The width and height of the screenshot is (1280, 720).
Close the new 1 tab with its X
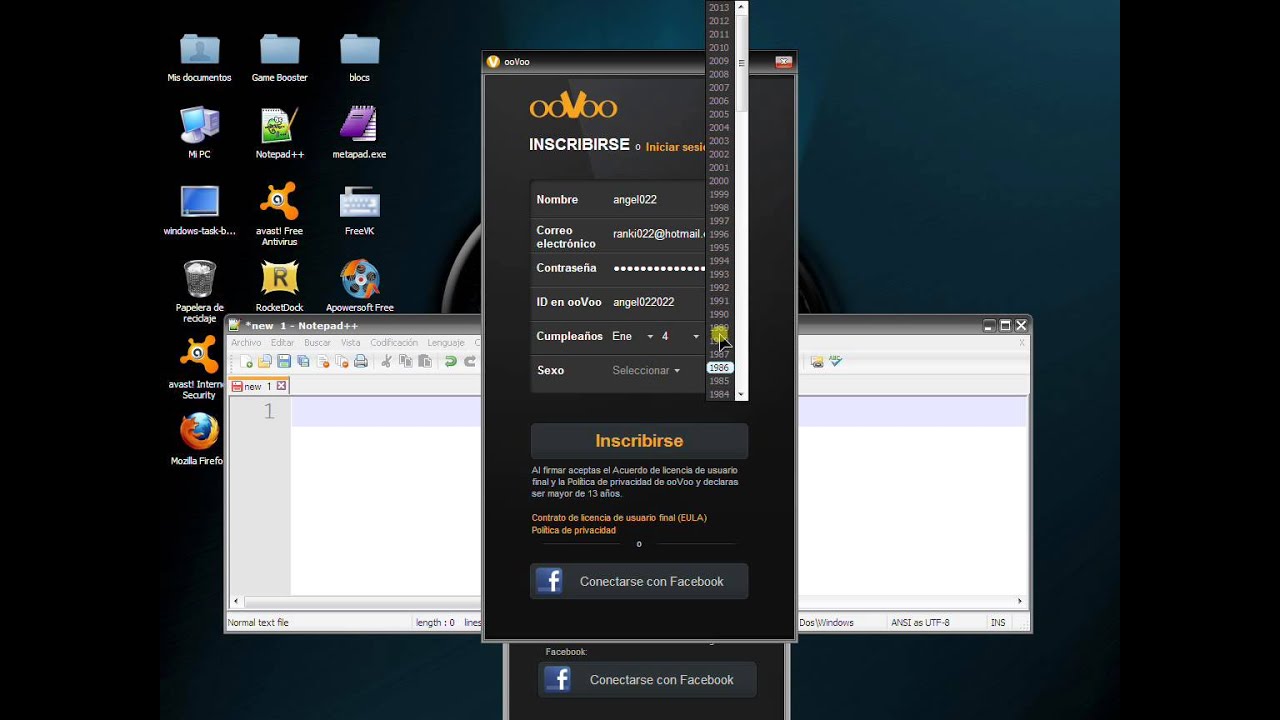click(x=281, y=386)
